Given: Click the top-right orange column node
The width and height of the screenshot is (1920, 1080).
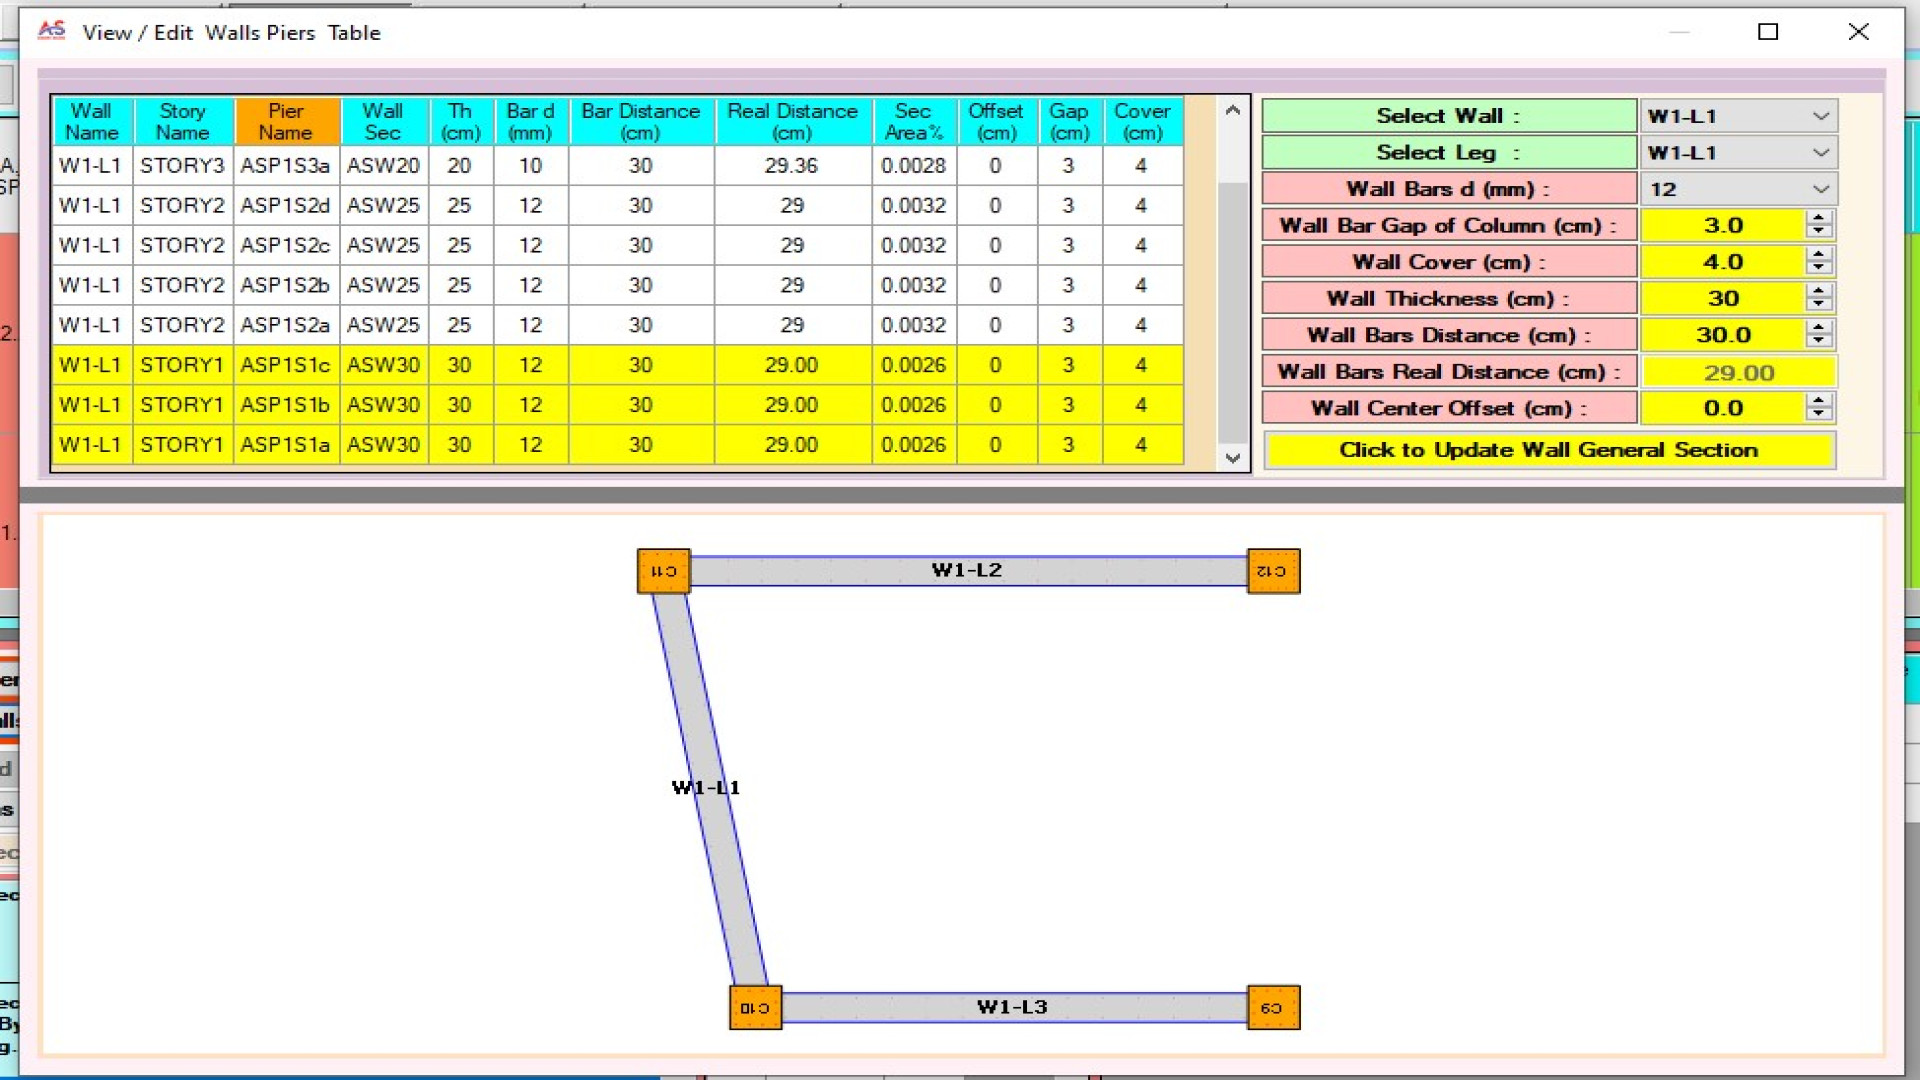Looking at the screenshot, I should coord(1273,571).
